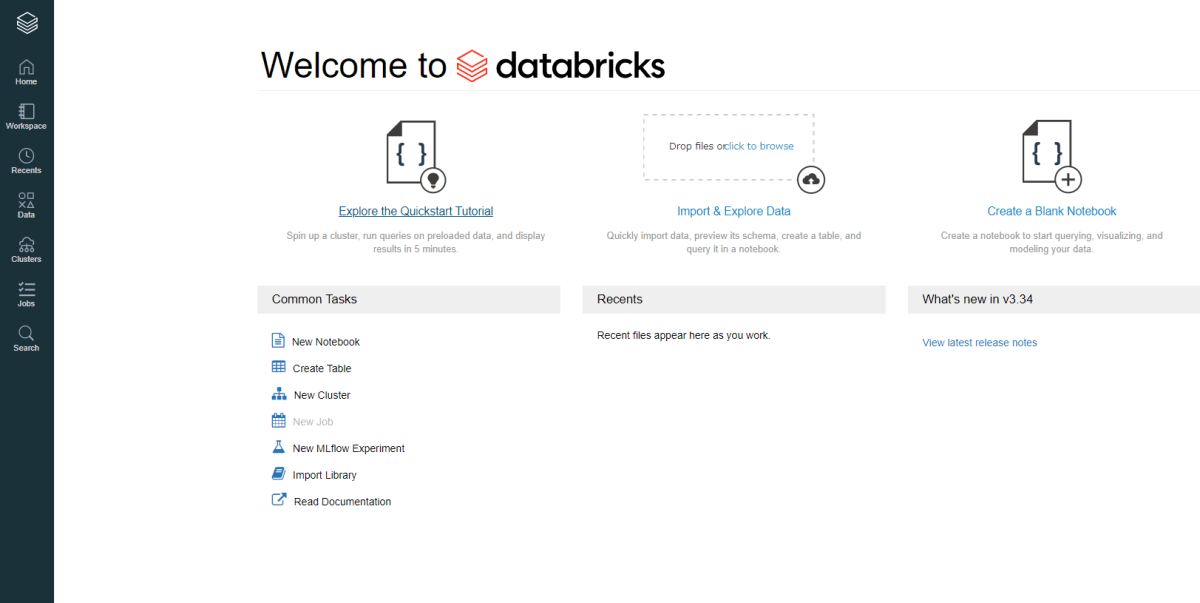Open the Workspace sidebar item
This screenshot has height=603, width=1200.
click(x=26, y=116)
